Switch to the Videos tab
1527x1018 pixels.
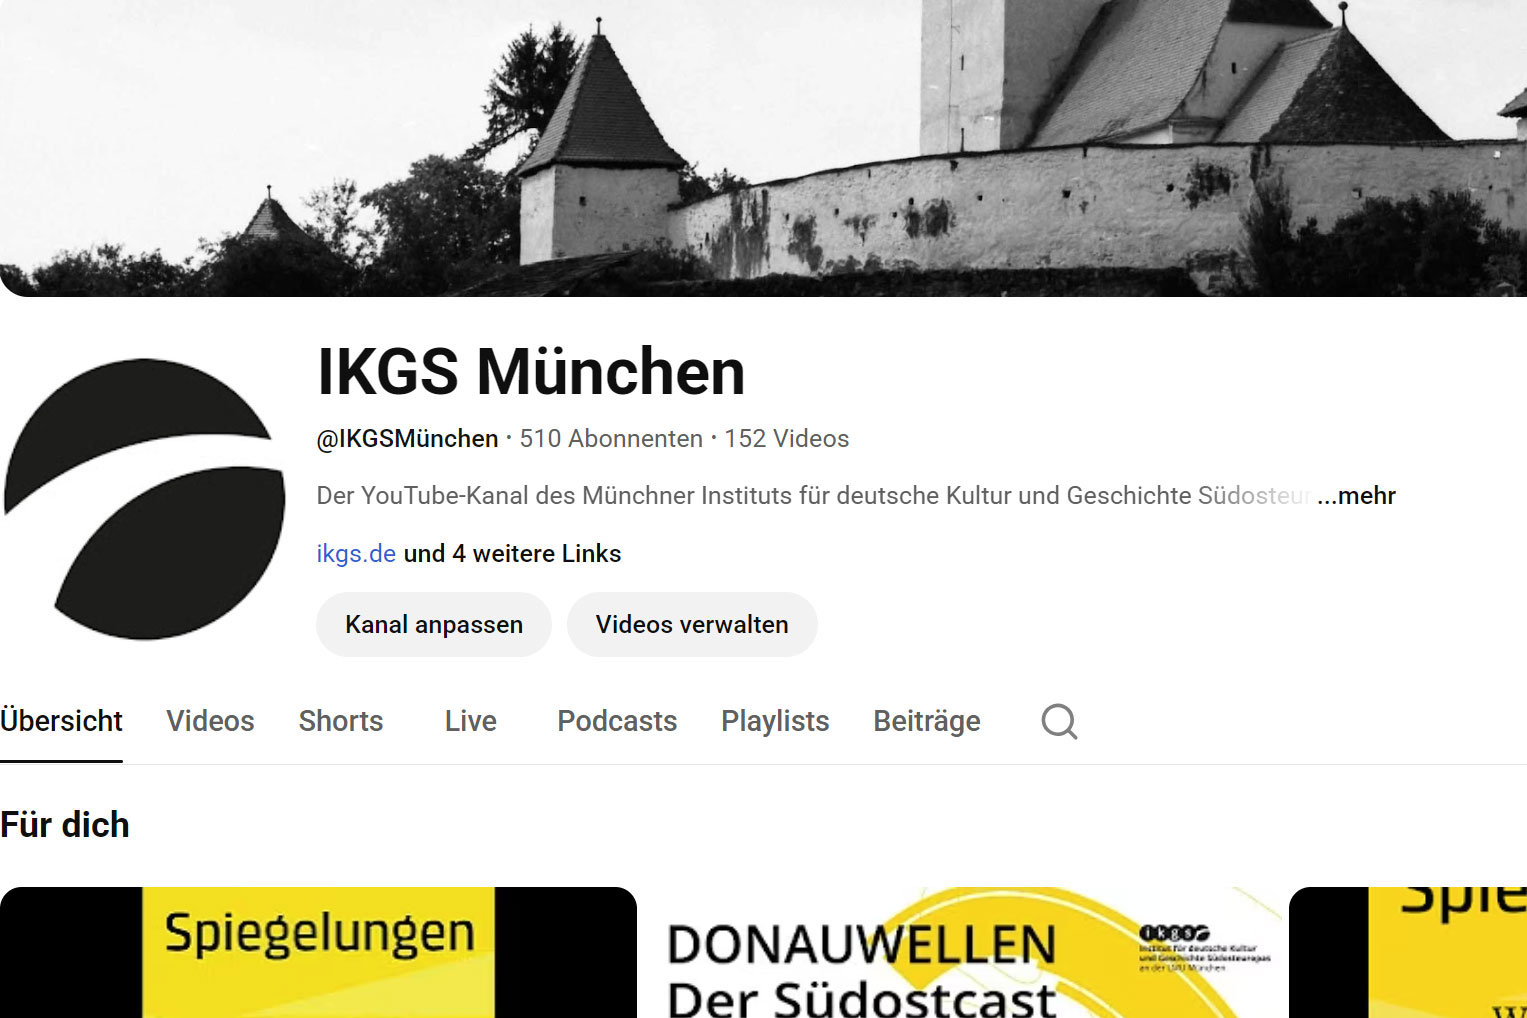click(210, 721)
